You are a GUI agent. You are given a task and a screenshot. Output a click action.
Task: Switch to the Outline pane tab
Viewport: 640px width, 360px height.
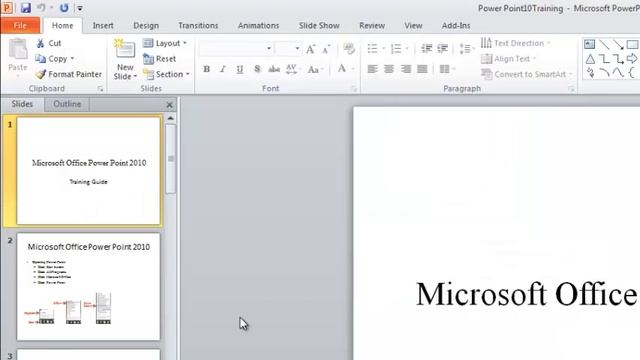[67, 104]
